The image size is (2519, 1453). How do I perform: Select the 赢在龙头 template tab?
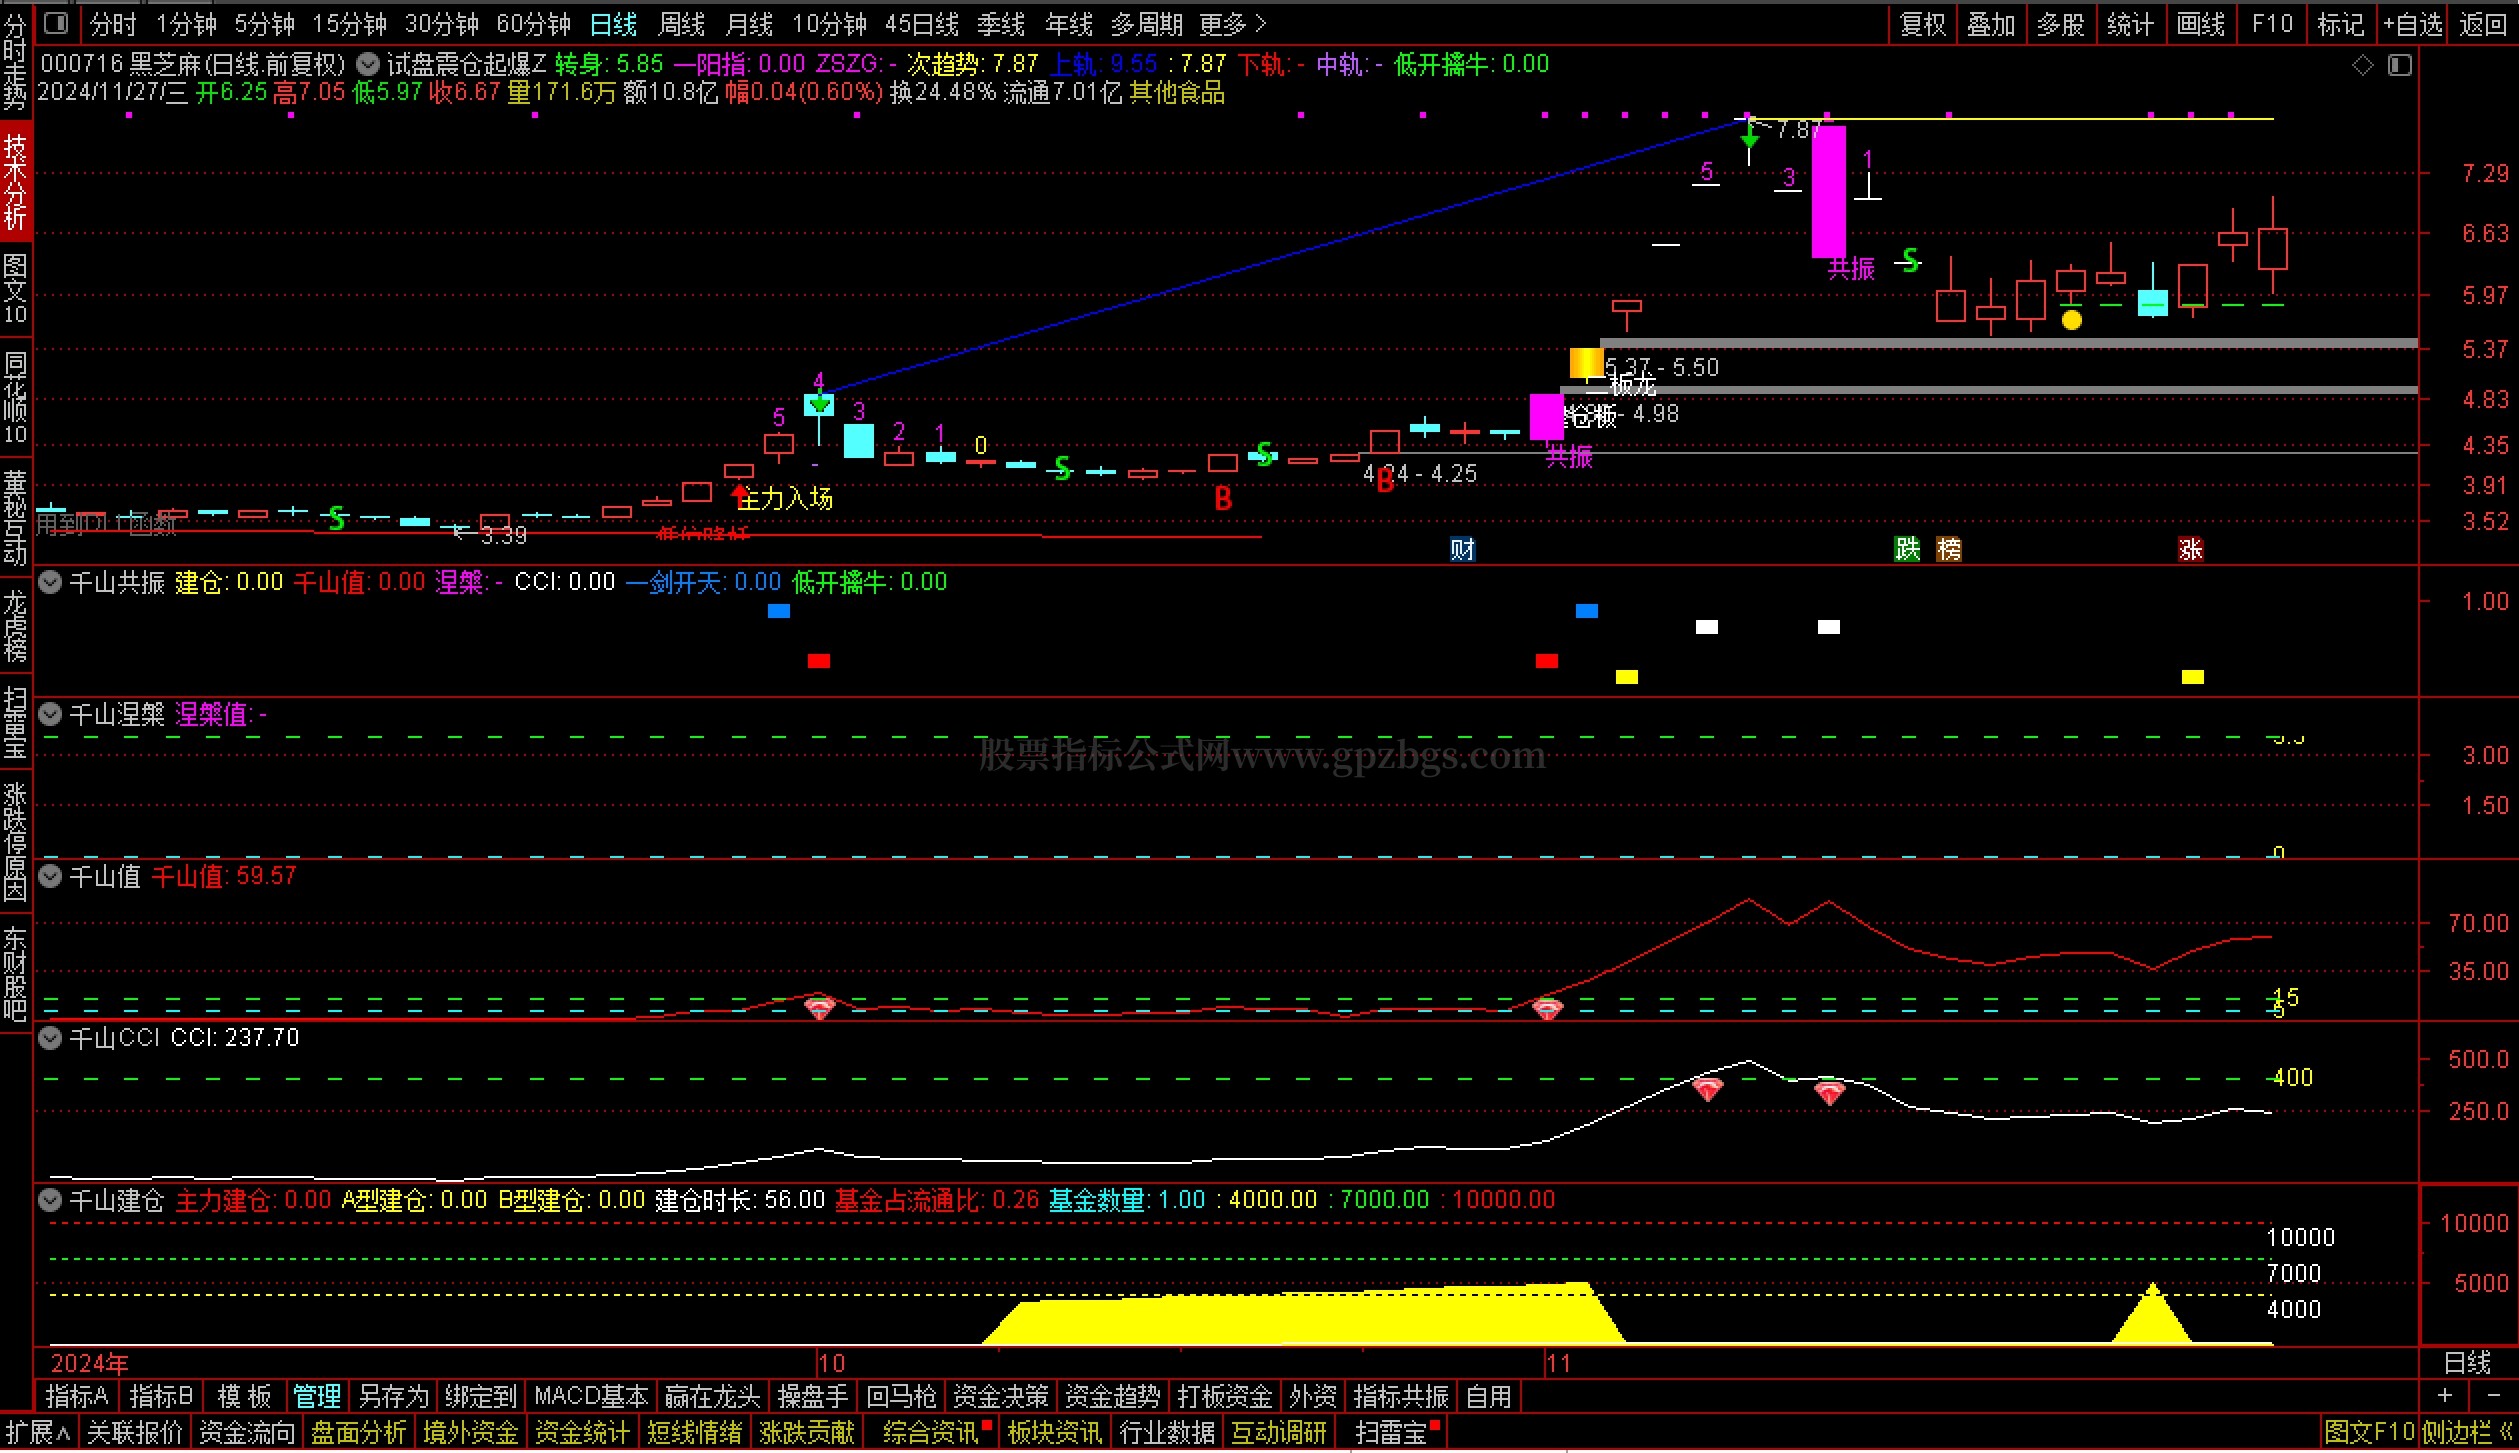[713, 1396]
